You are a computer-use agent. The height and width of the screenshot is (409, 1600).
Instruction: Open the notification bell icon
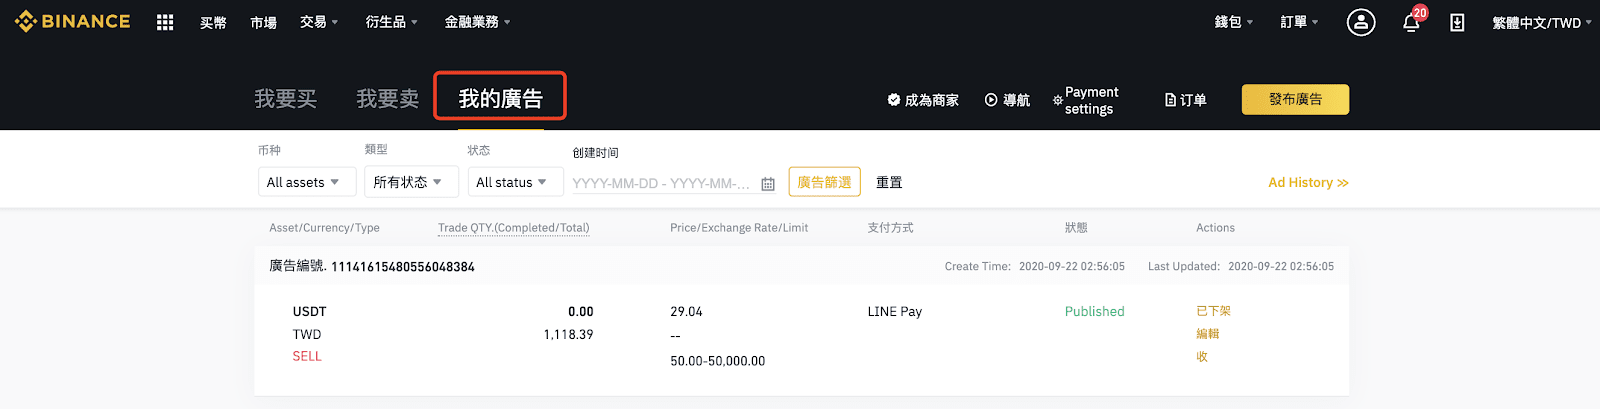[1411, 22]
